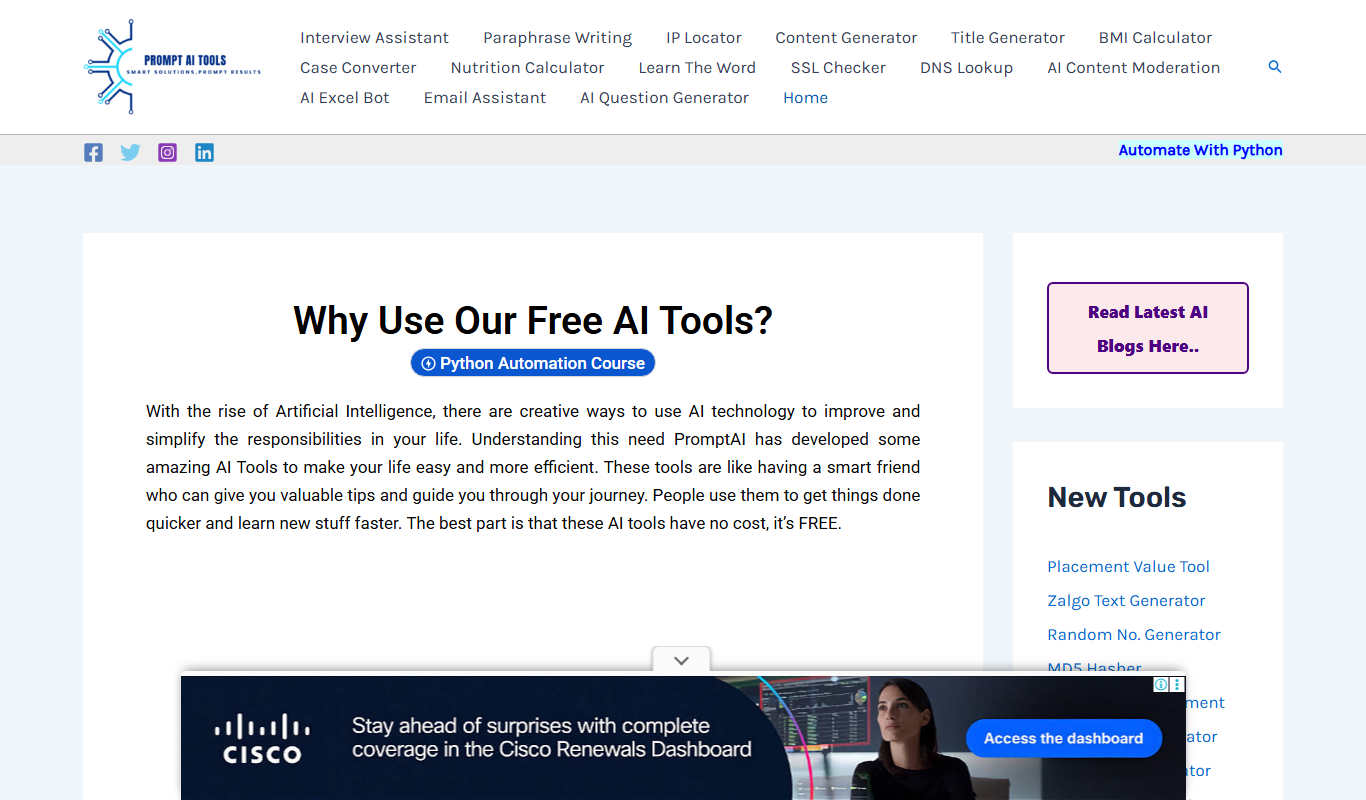Open the LinkedIn social icon

tap(204, 153)
